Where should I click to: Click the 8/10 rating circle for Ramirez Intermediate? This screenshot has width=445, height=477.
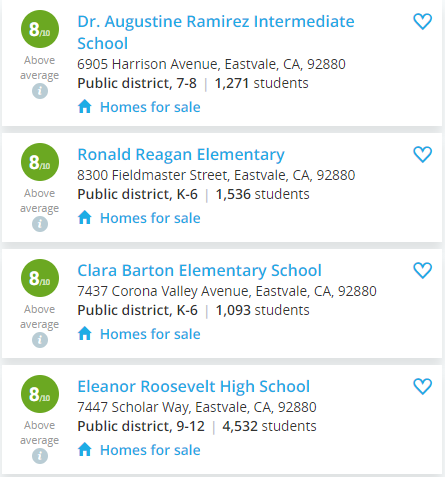pyautogui.click(x=40, y=29)
